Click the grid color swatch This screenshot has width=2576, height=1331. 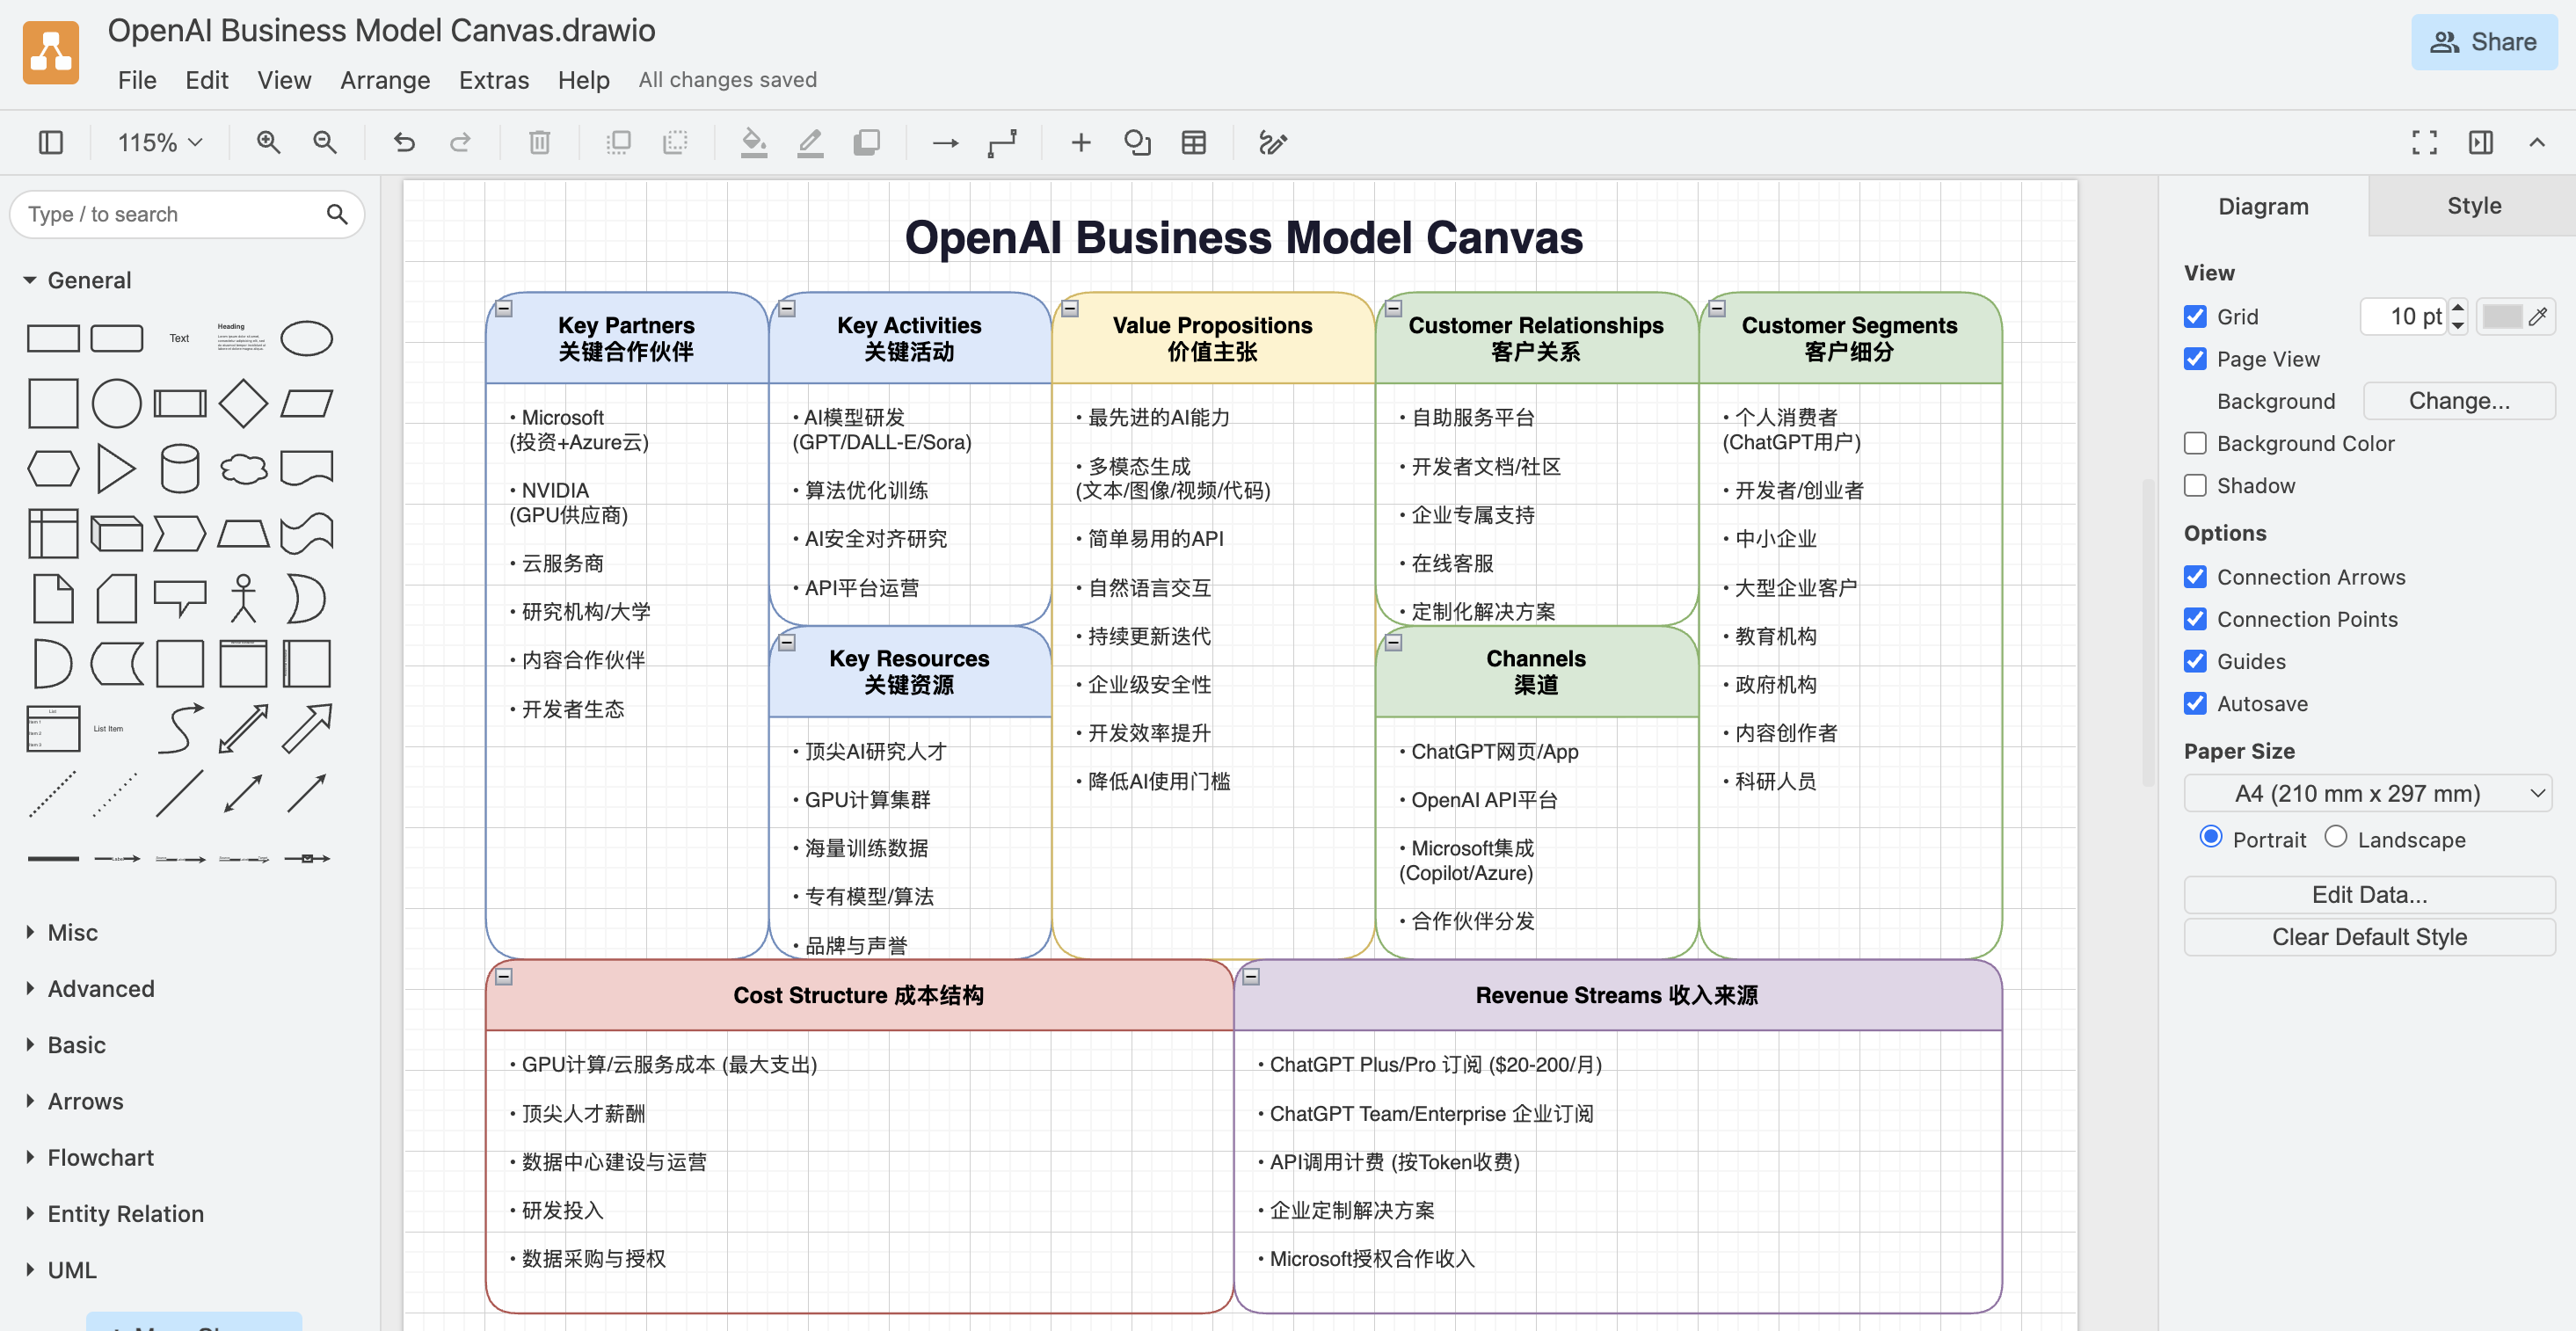[2502, 317]
